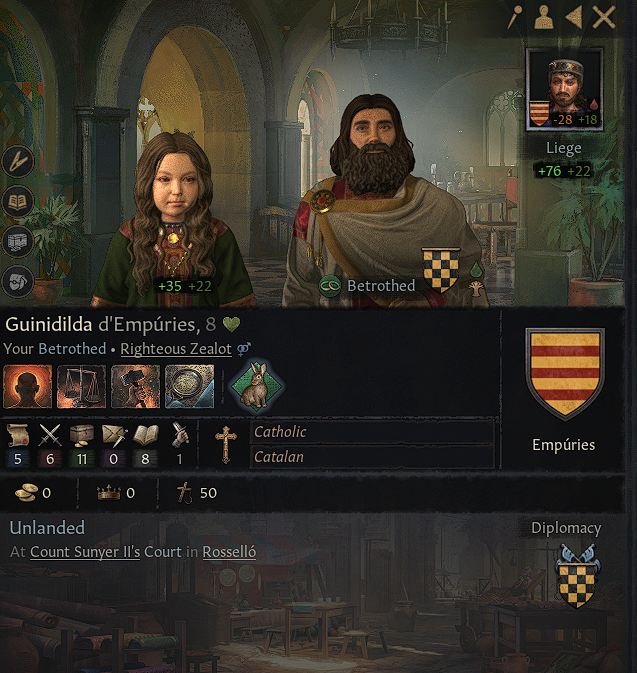The image size is (637, 673).
Task: Follow the Count Sunyer II's link
Action: (x=85, y=552)
